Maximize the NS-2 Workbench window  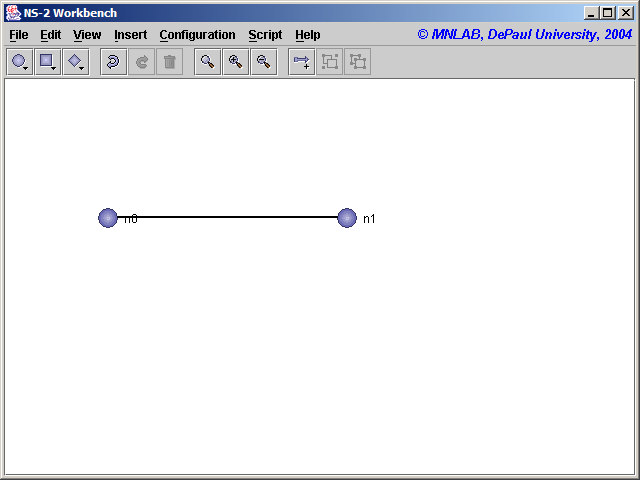click(x=607, y=13)
